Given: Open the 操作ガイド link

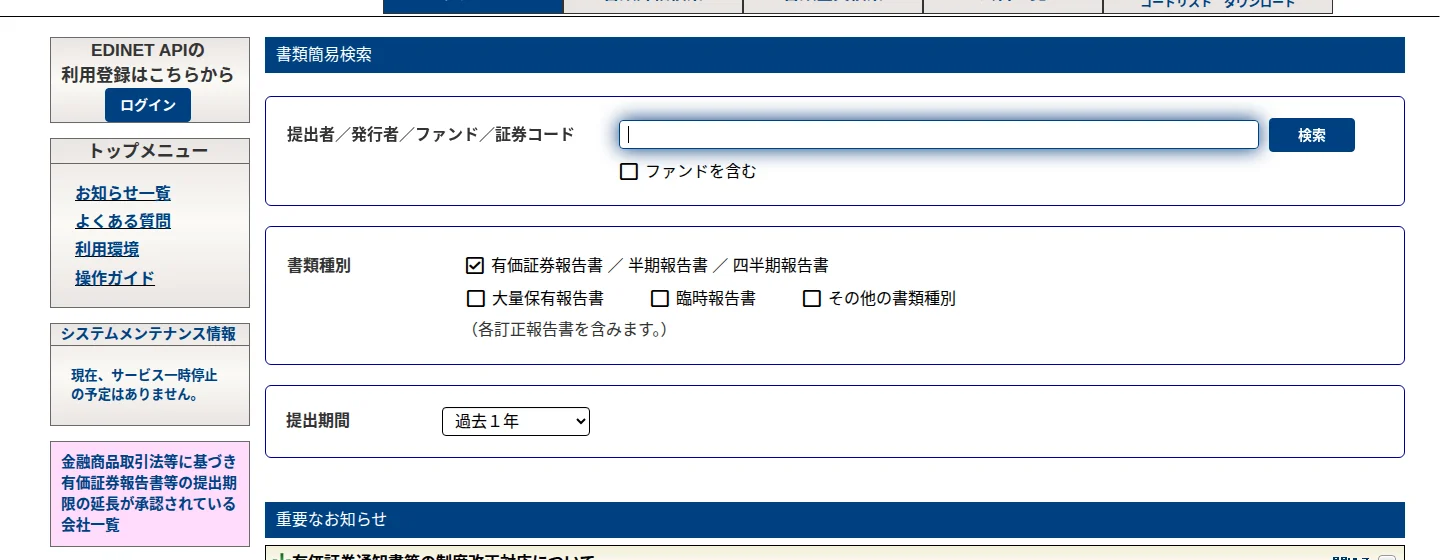Looking at the screenshot, I should click(x=115, y=278).
